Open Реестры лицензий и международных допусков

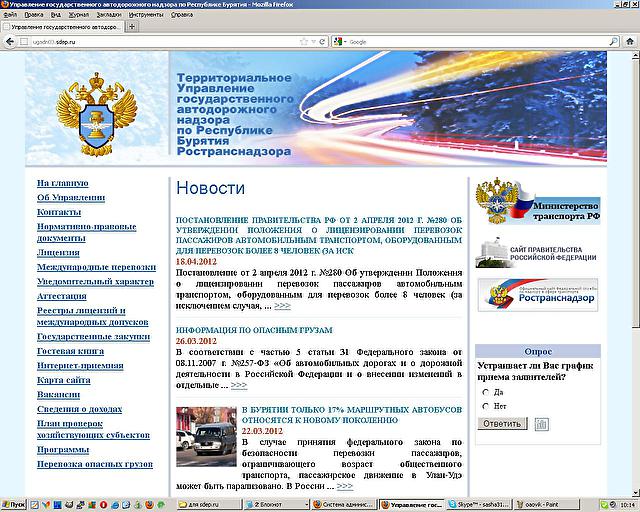tap(93, 316)
